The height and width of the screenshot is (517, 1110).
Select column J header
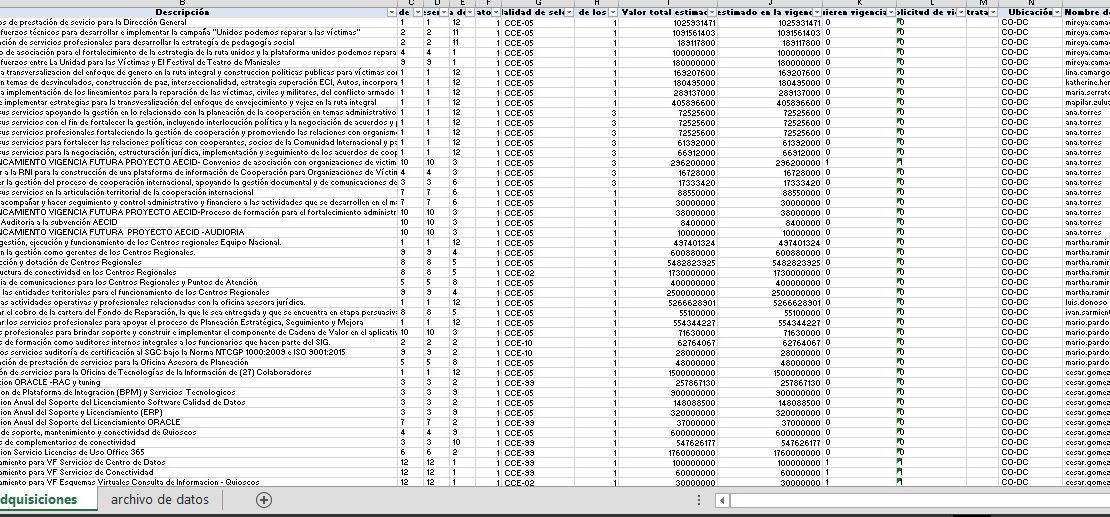point(770,4)
